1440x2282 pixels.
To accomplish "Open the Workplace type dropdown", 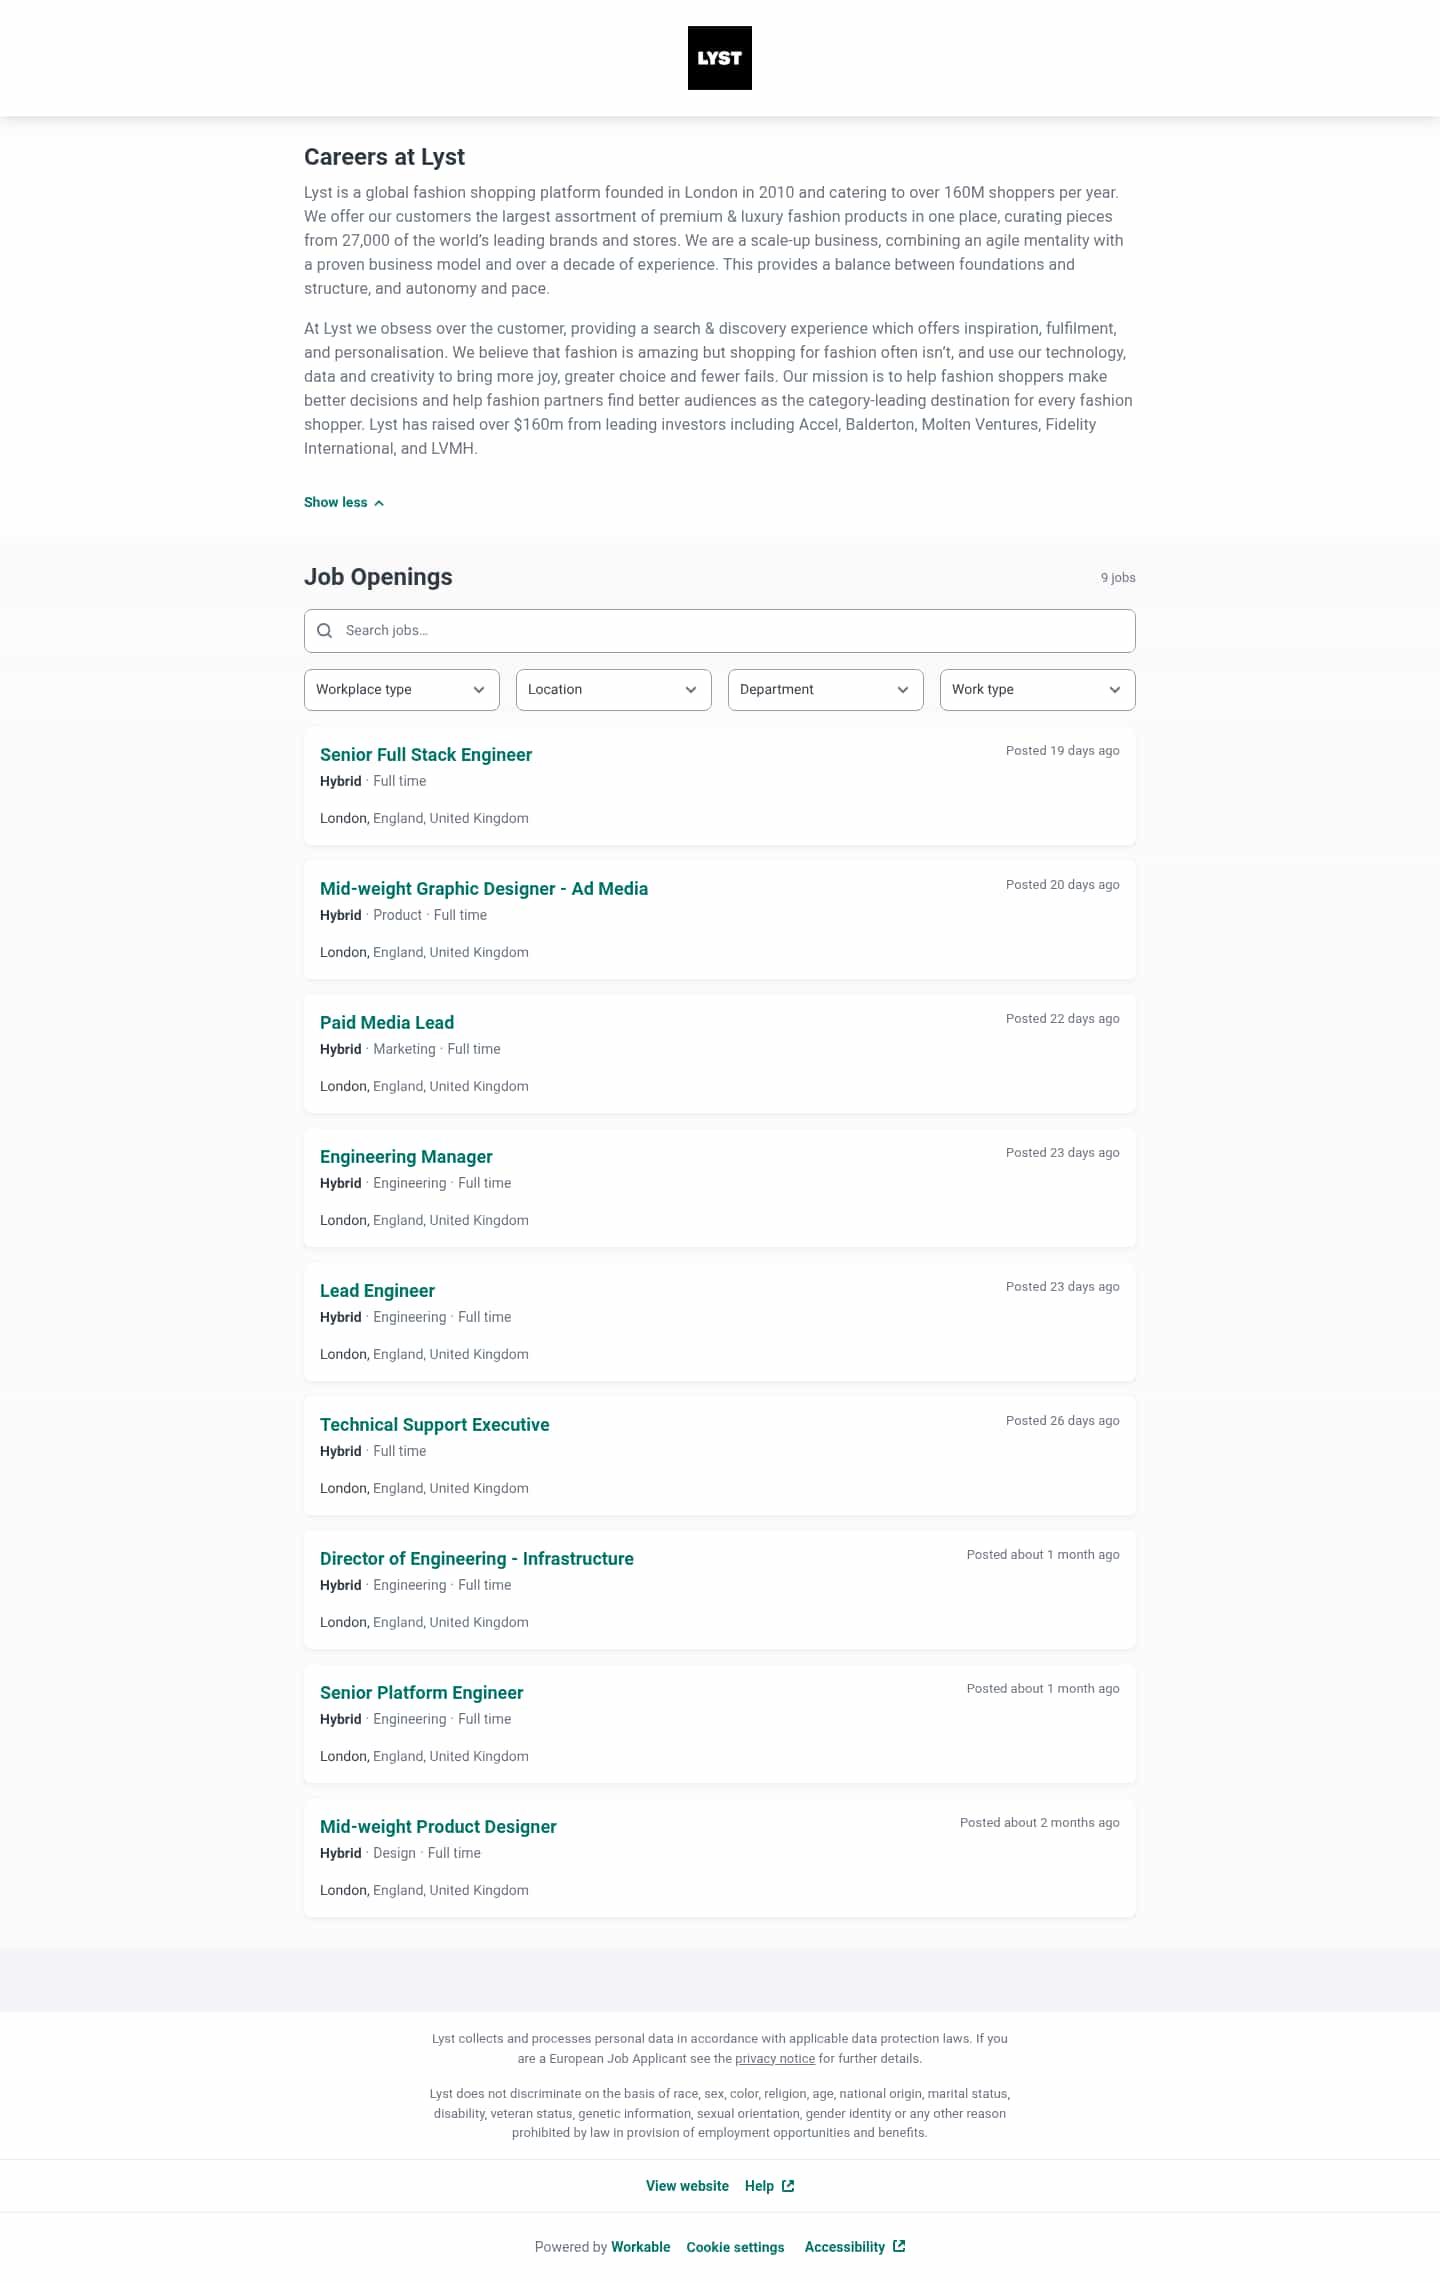I will (402, 690).
